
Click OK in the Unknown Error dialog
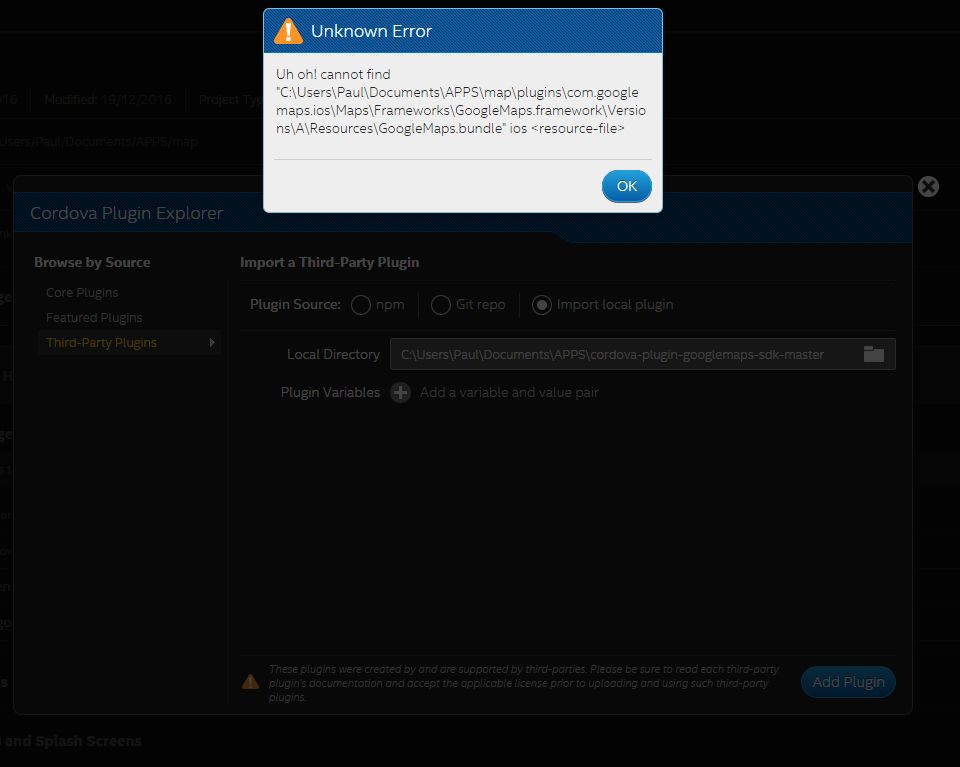click(x=626, y=186)
